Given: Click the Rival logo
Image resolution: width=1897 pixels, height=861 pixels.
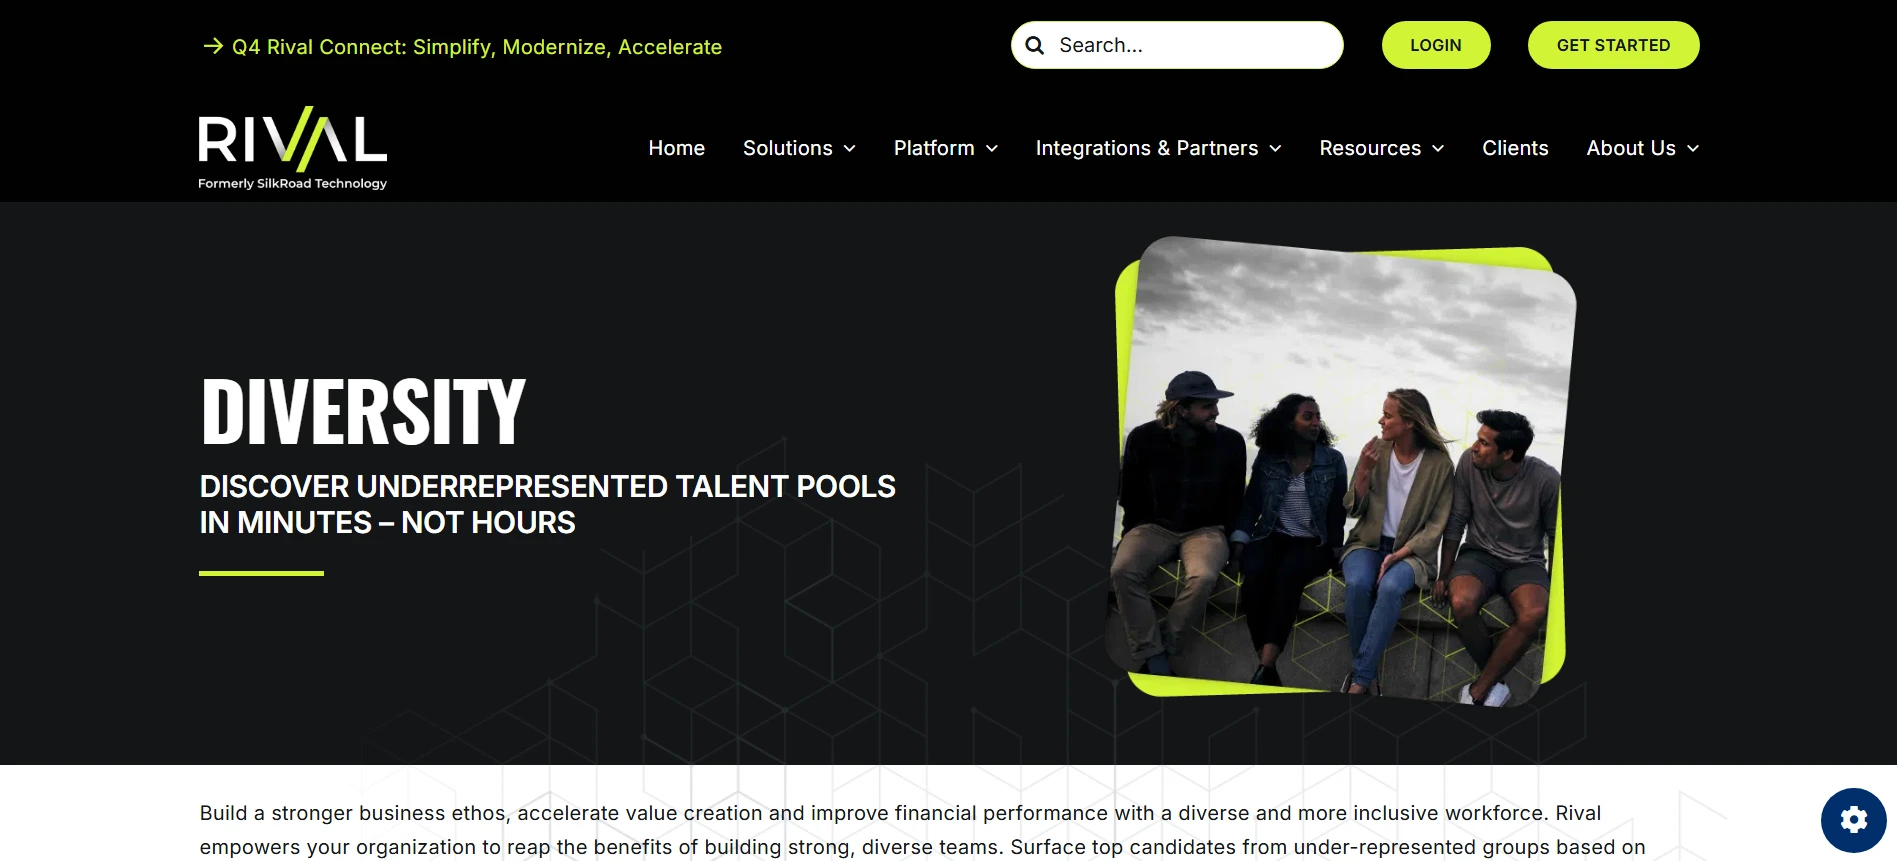Looking at the screenshot, I should click(292, 148).
